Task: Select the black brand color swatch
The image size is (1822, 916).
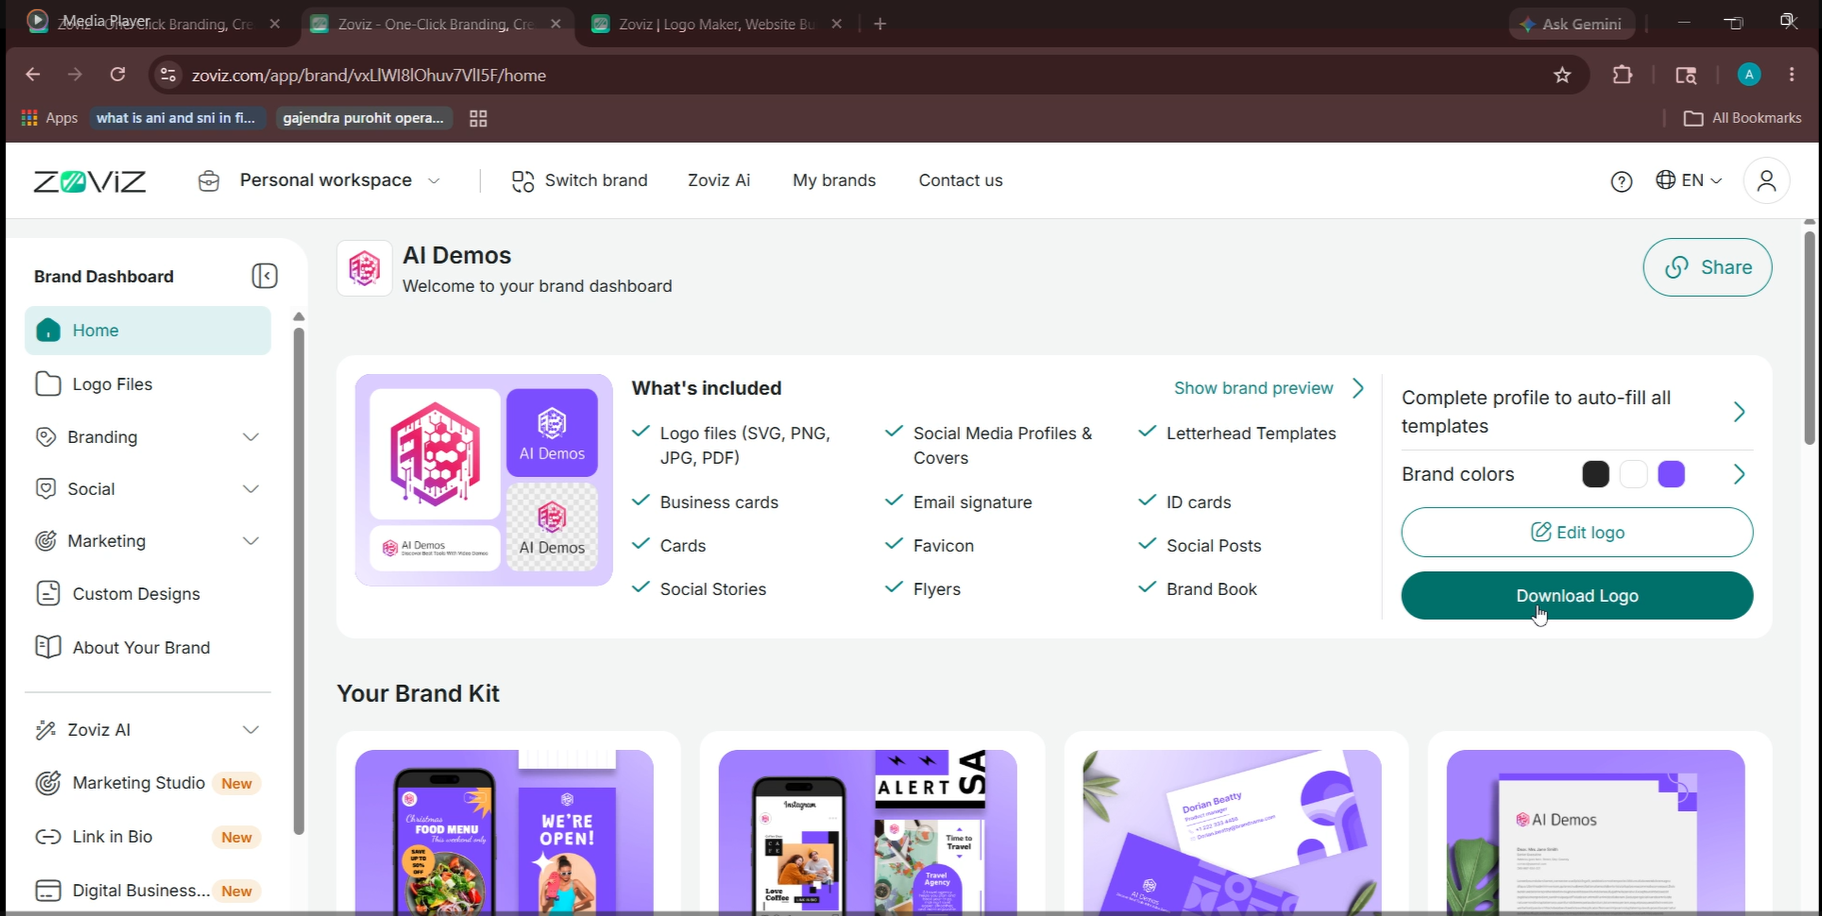Action: tap(1596, 474)
